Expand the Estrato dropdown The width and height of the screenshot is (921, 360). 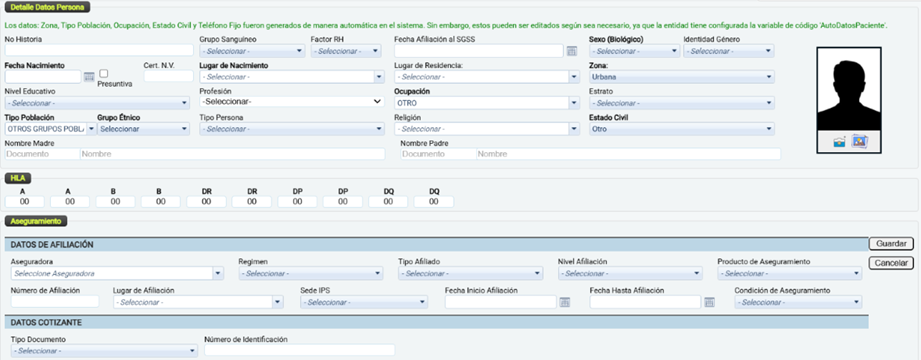[681, 103]
